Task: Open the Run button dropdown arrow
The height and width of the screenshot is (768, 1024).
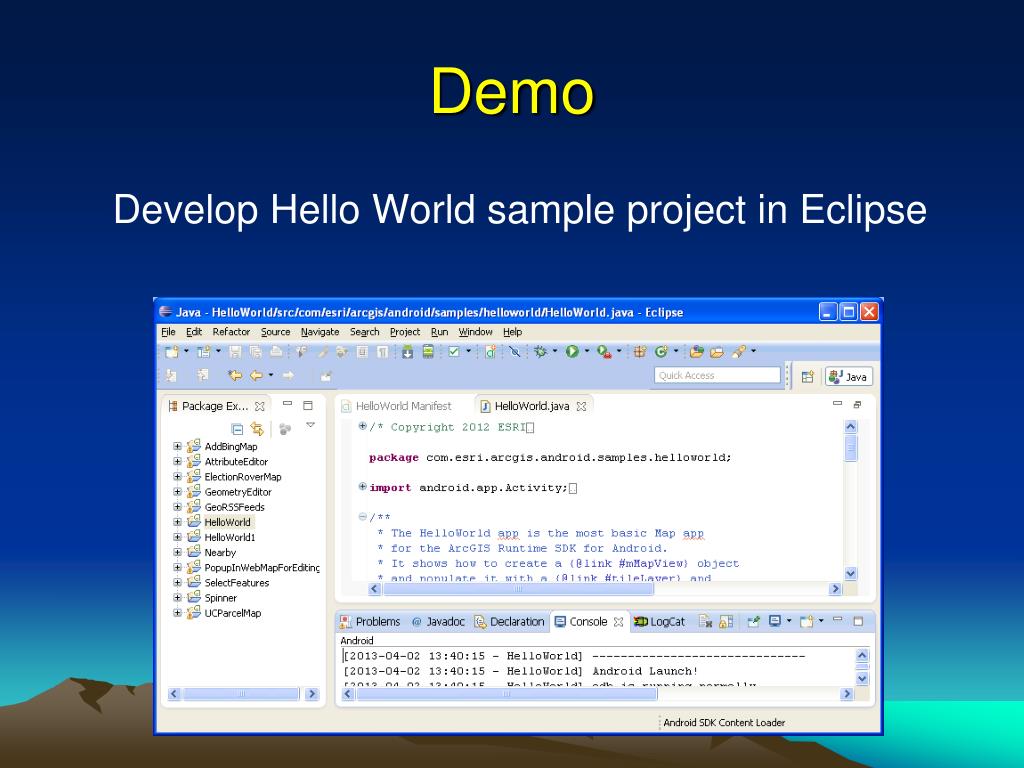Action: tap(586, 351)
